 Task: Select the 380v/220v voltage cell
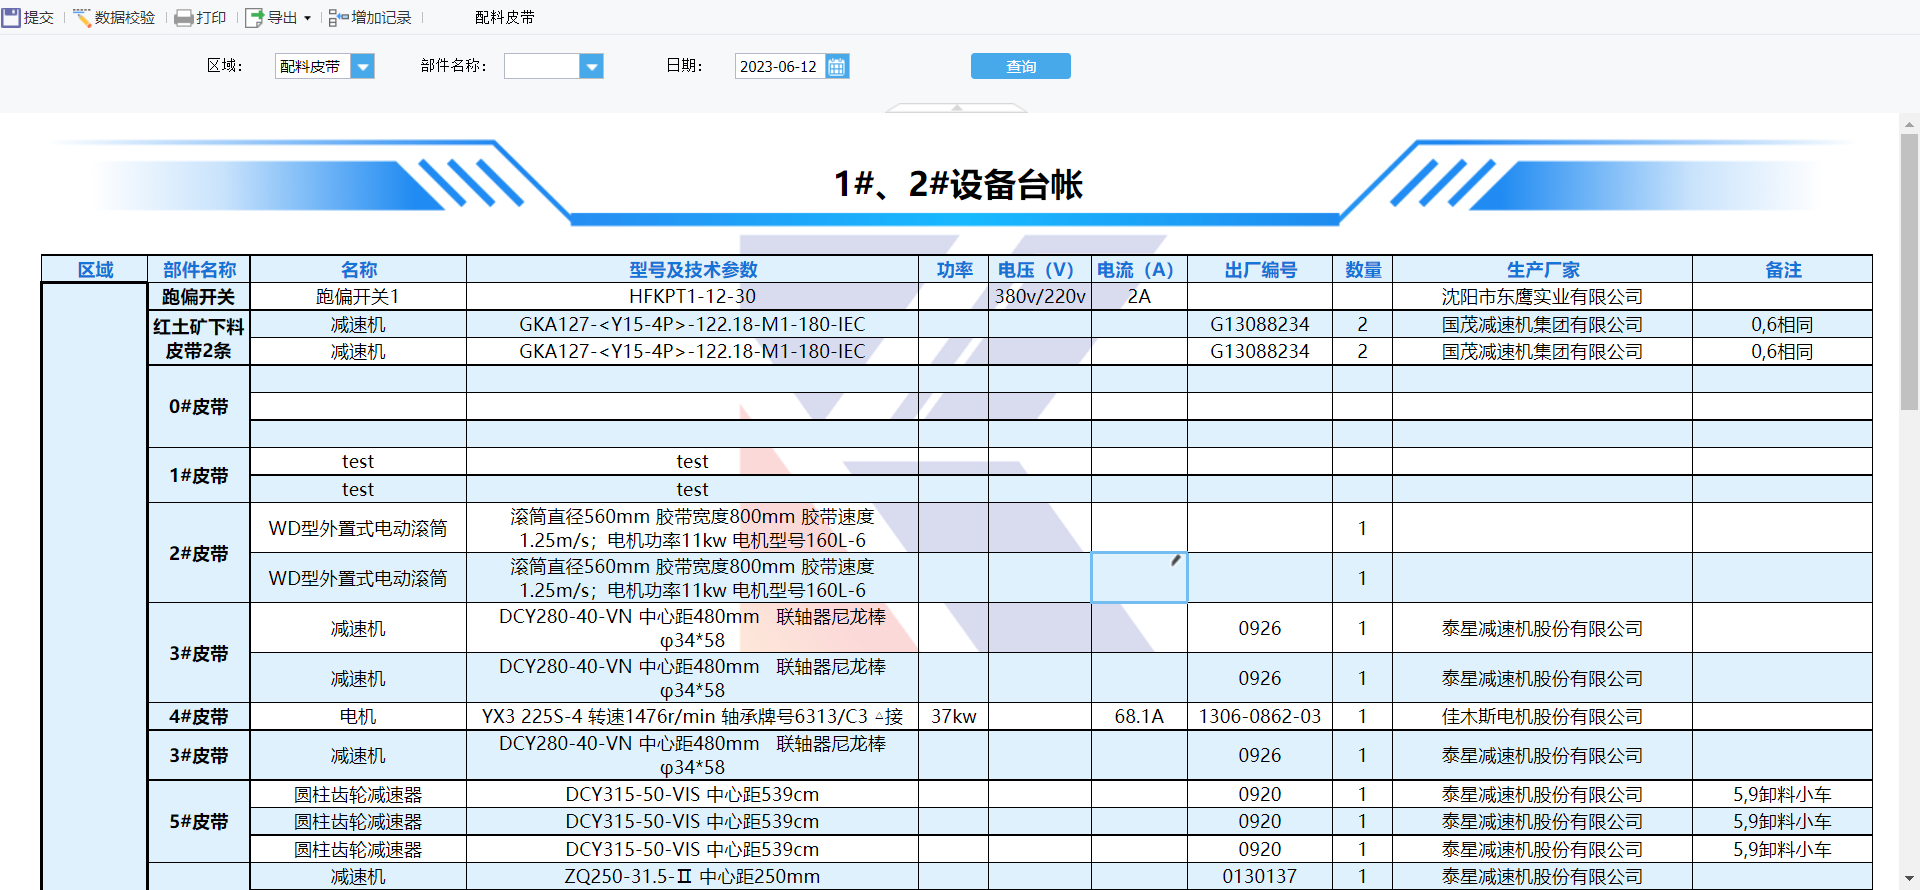(x=1040, y=297)
